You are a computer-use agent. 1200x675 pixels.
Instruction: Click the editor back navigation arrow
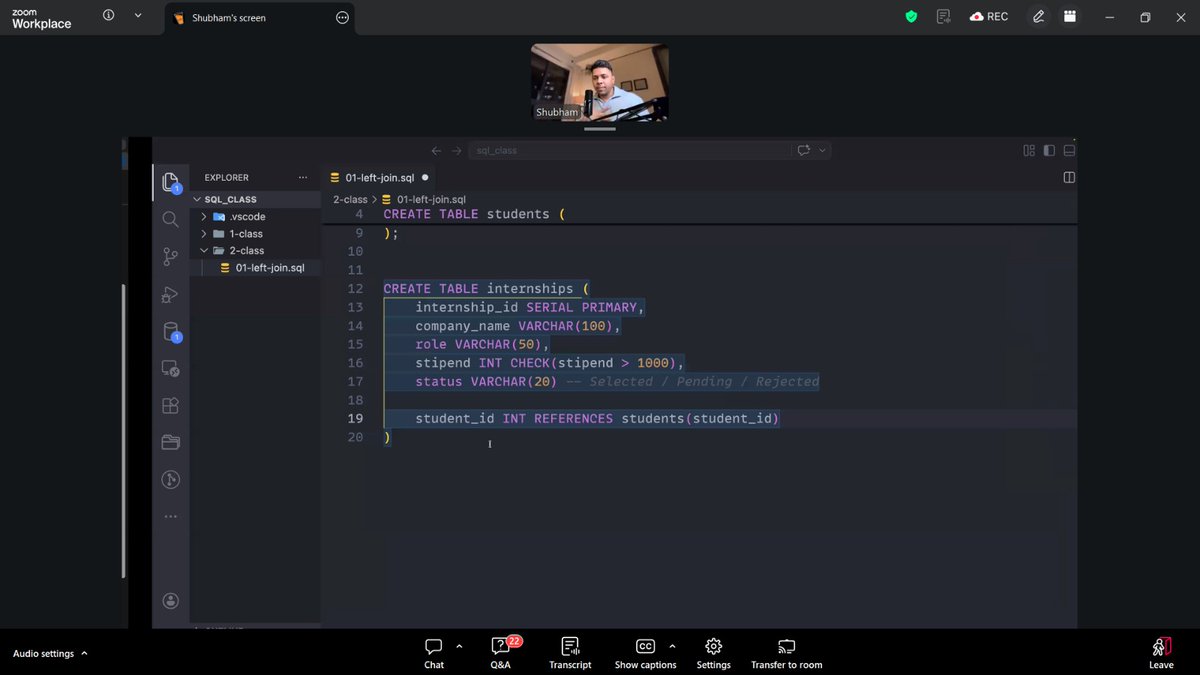click(x=436, y=151)
